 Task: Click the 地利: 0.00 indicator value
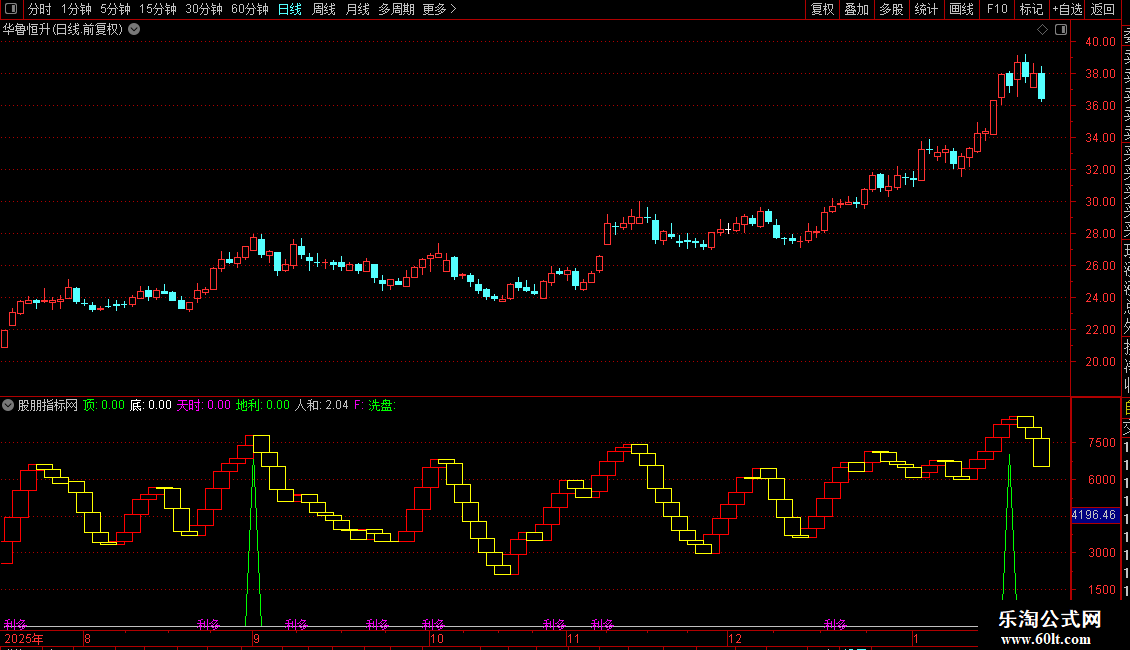click(263, 405)
